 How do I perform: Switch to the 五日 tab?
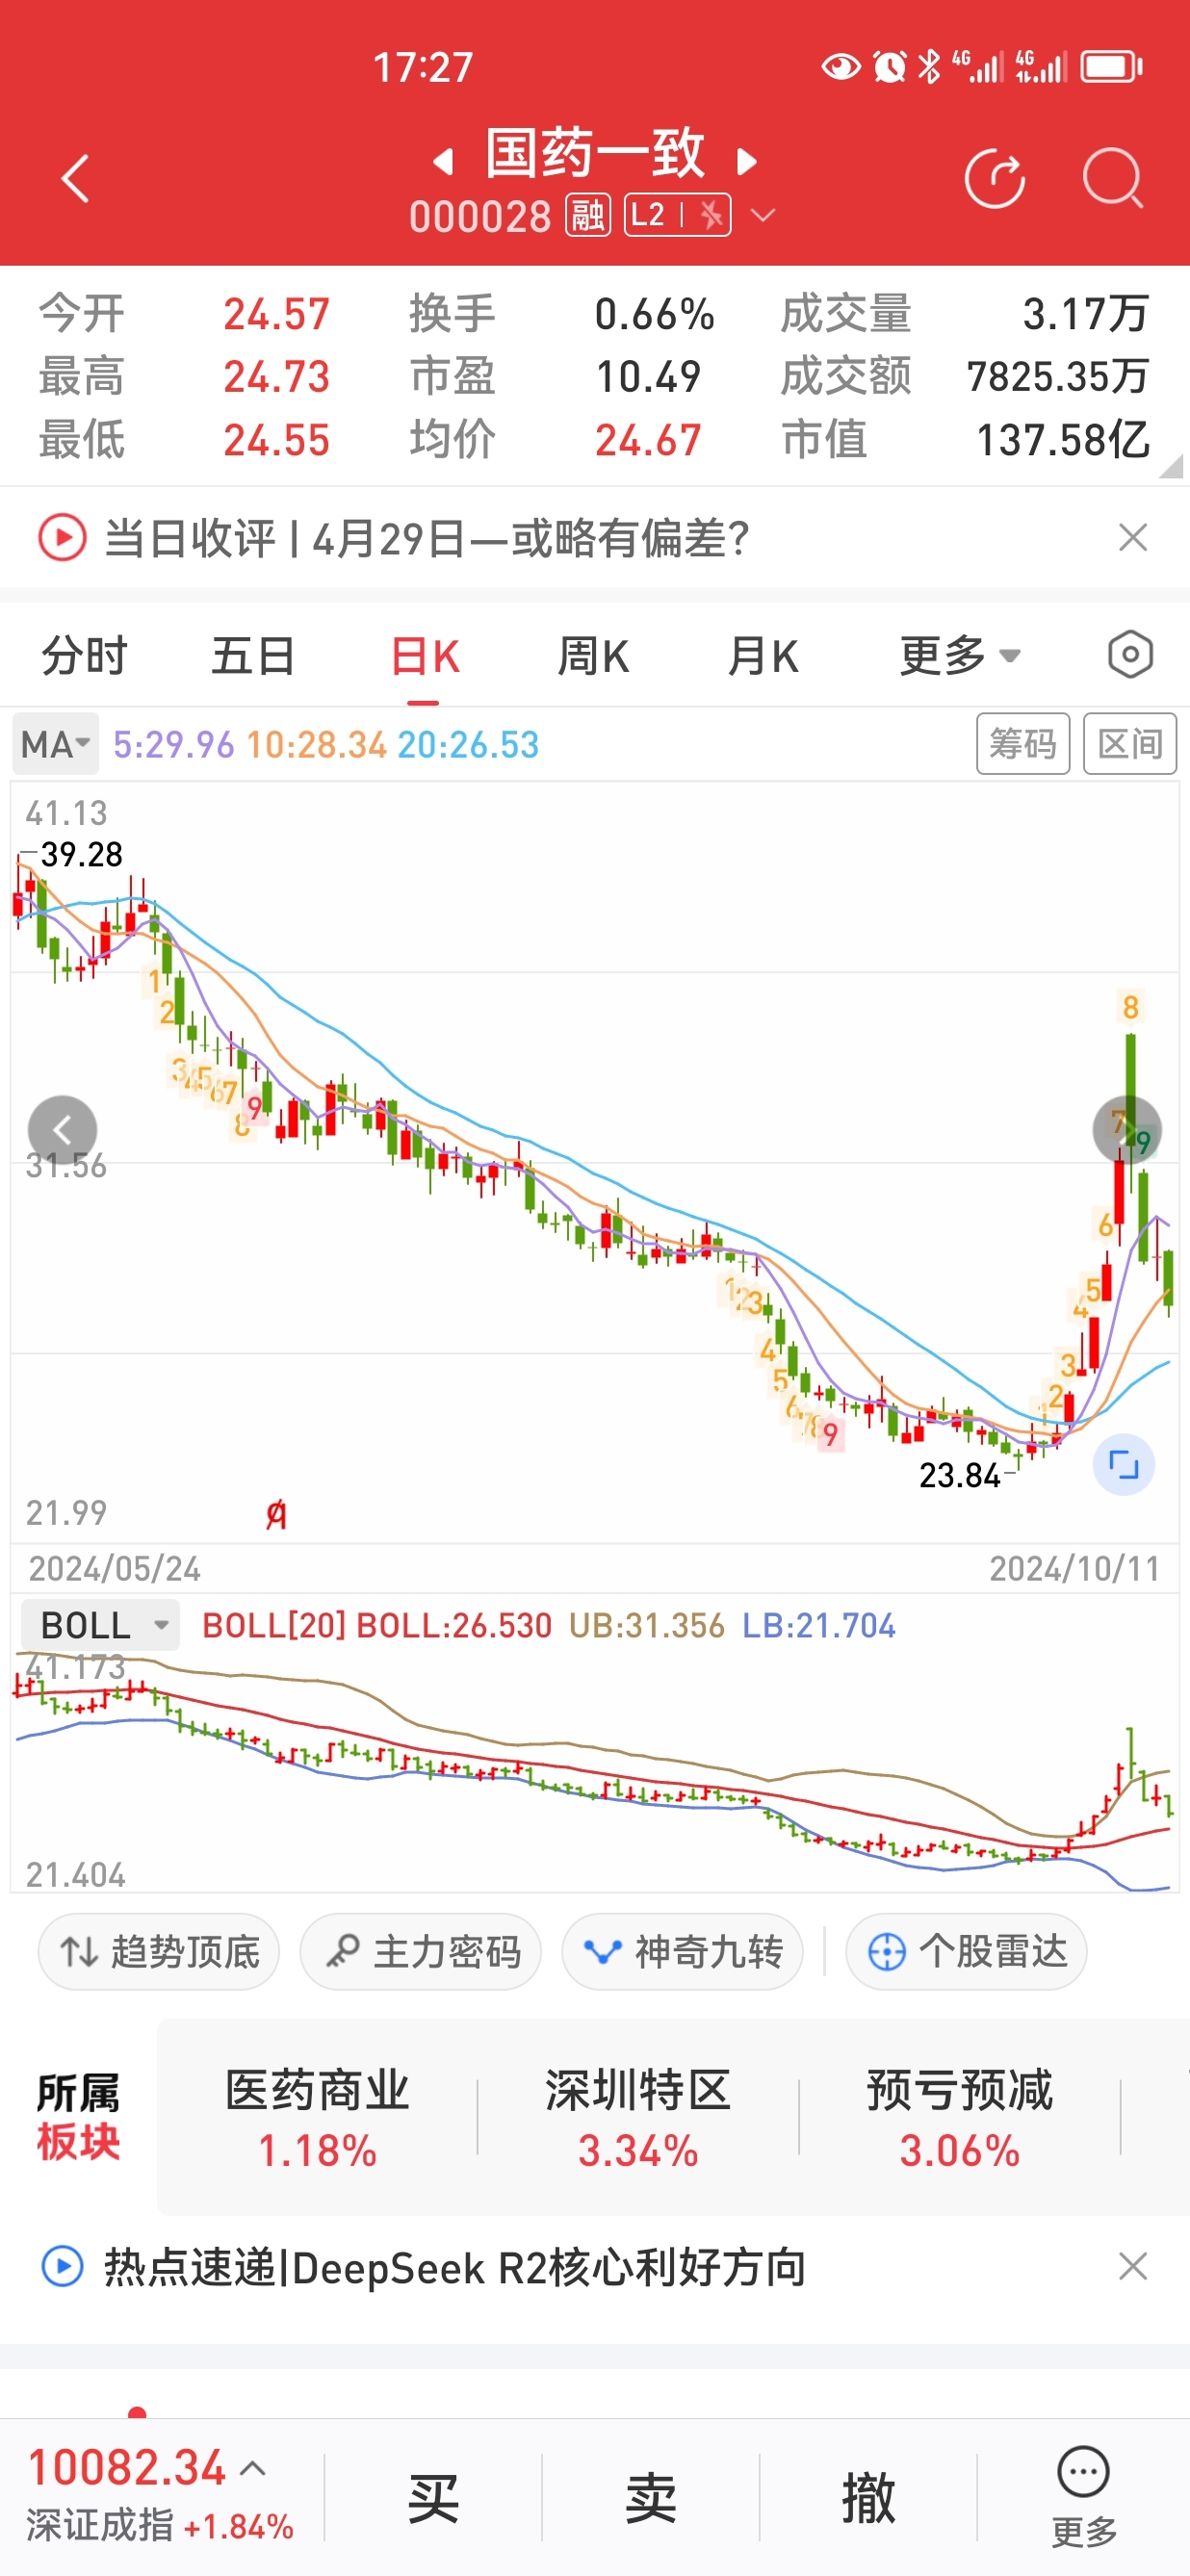coord(253,656)
